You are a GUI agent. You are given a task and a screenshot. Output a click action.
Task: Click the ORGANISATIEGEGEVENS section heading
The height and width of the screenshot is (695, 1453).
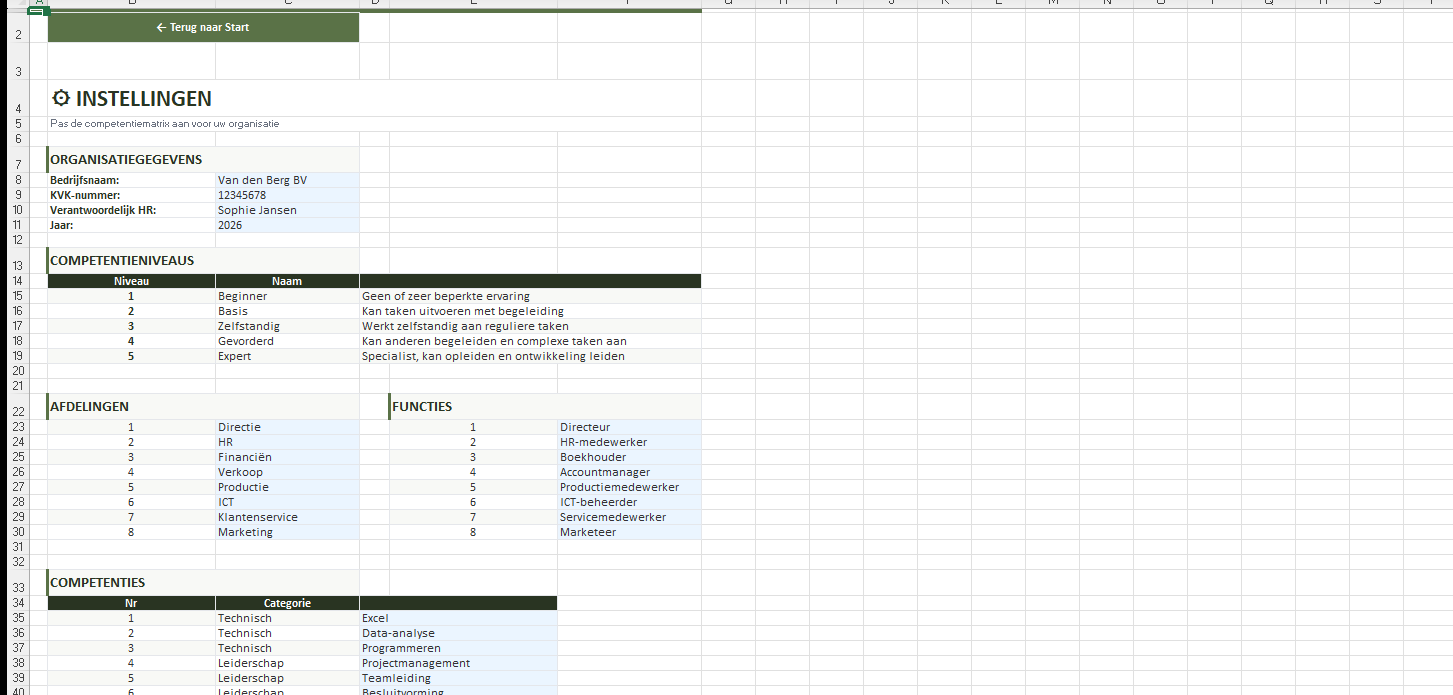[126, 160]
